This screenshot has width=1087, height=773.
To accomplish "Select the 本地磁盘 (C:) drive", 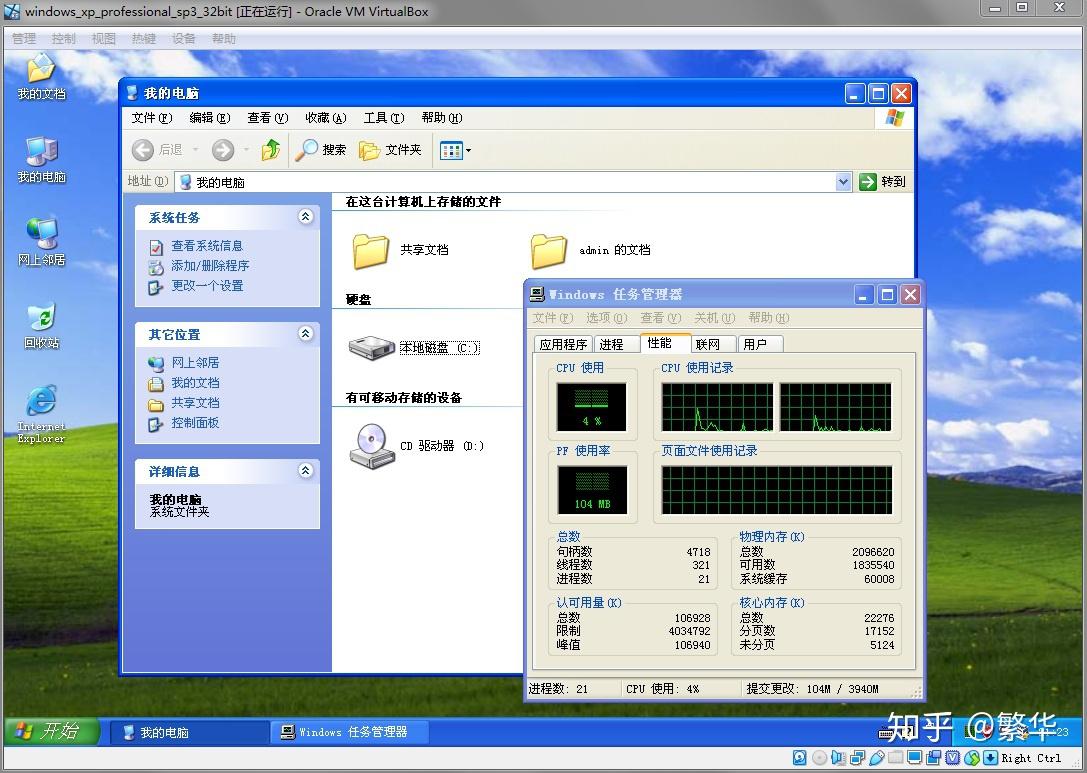I will (x=414, y=347).
